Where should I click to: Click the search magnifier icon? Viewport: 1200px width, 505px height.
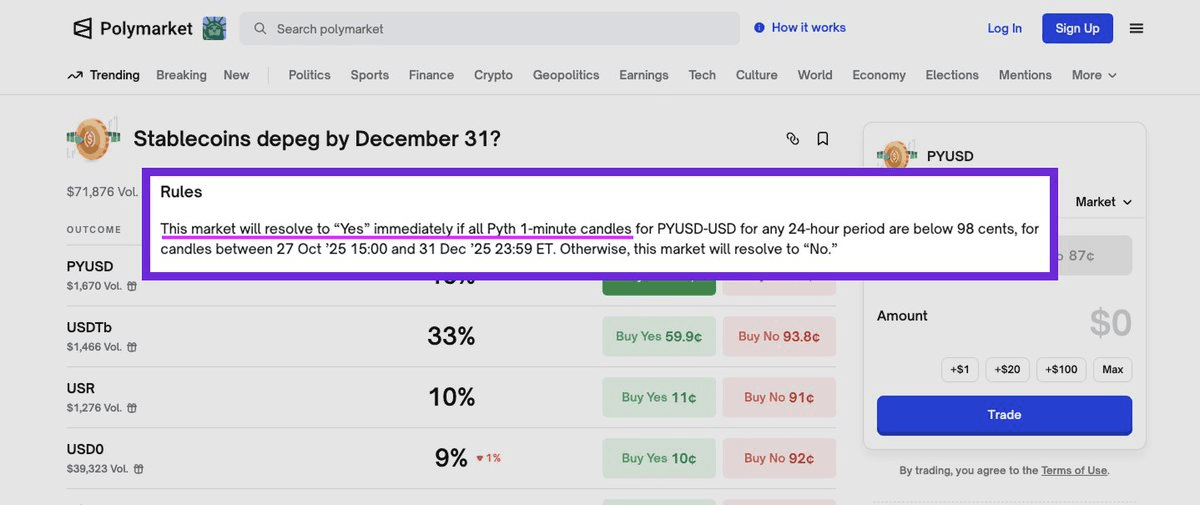click(260, 28)
